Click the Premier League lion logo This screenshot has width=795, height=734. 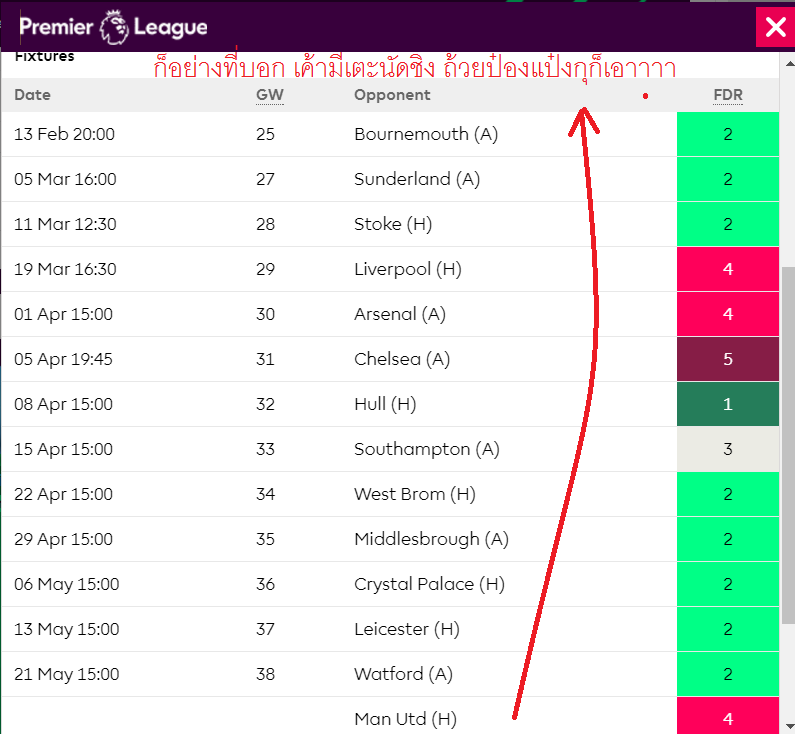pos(114,26)
